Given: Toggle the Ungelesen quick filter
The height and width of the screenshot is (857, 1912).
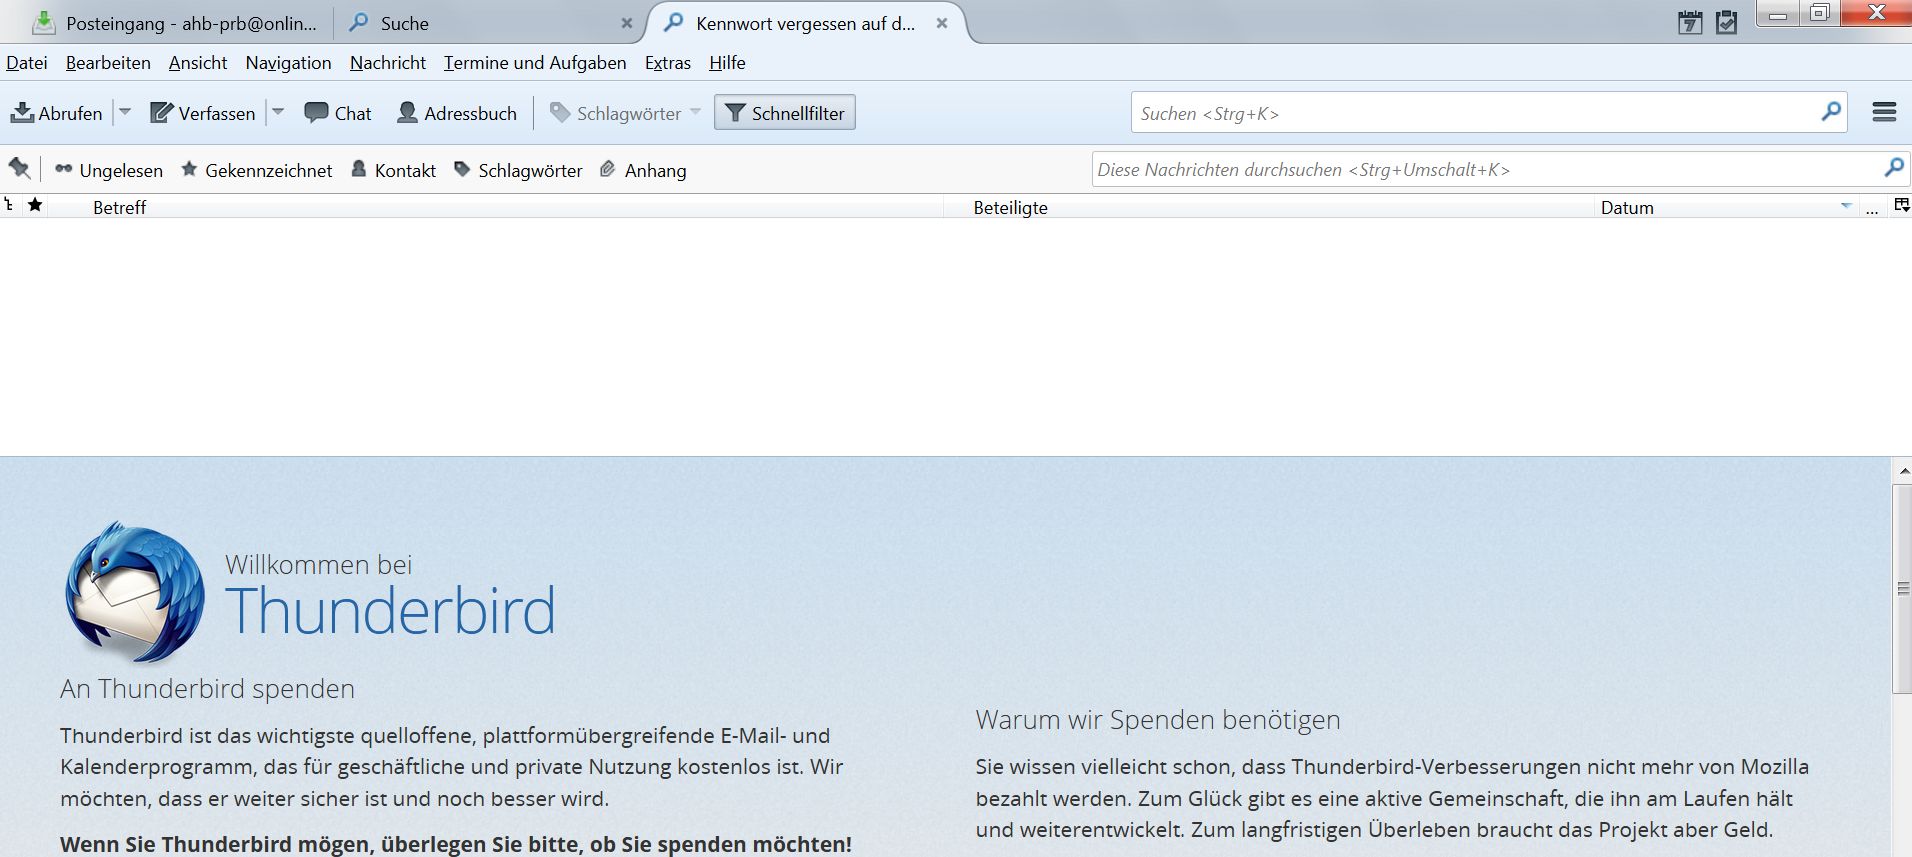Looking at the screenshot, I should pyautogui.click(x=109, y=170).
